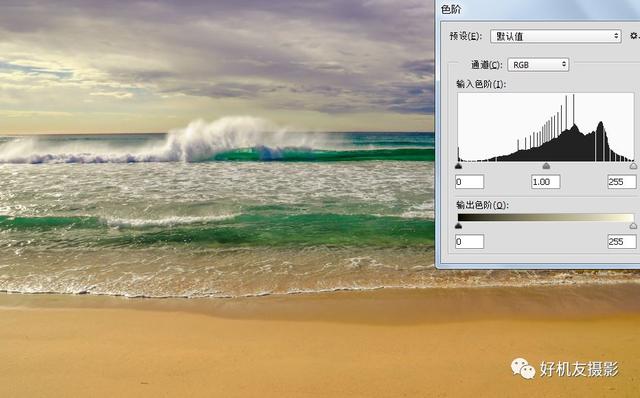Click the 好机友摄影 watermark text
The image size is (640, 398).
coord(580,369)
